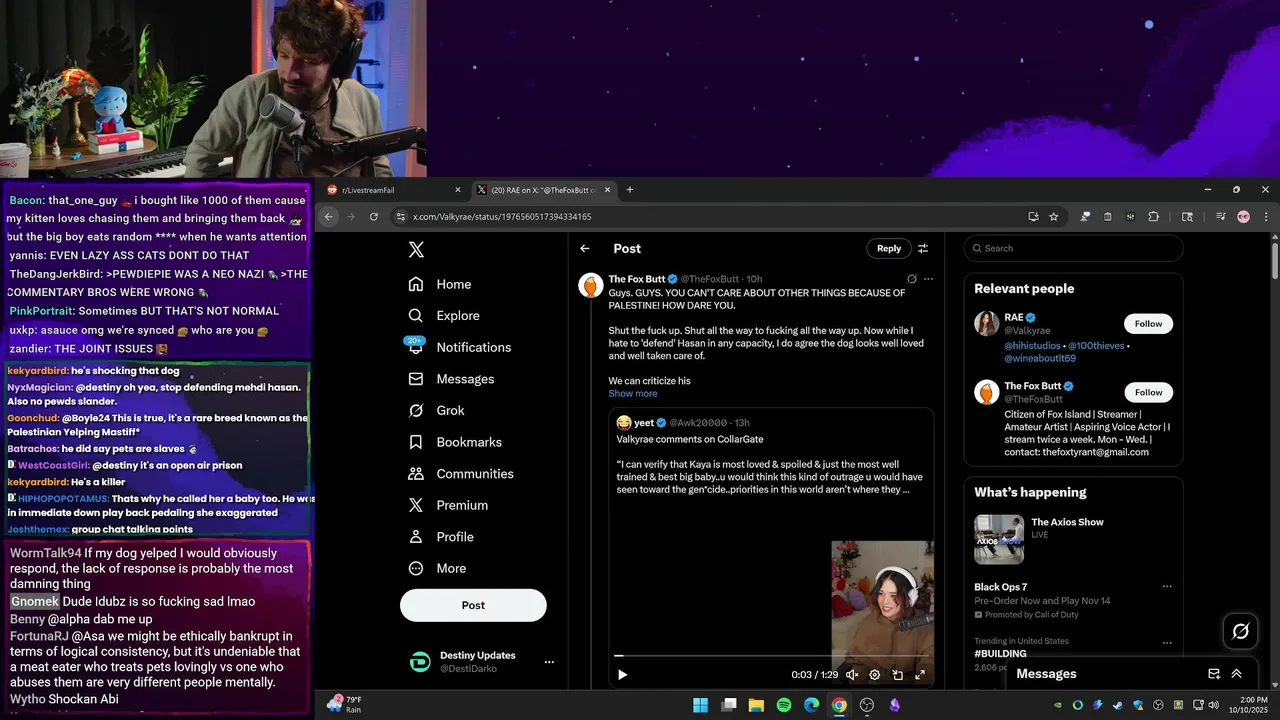1280x720 pixels.
Task: Open a new browser tab
Action: (629, 190)
